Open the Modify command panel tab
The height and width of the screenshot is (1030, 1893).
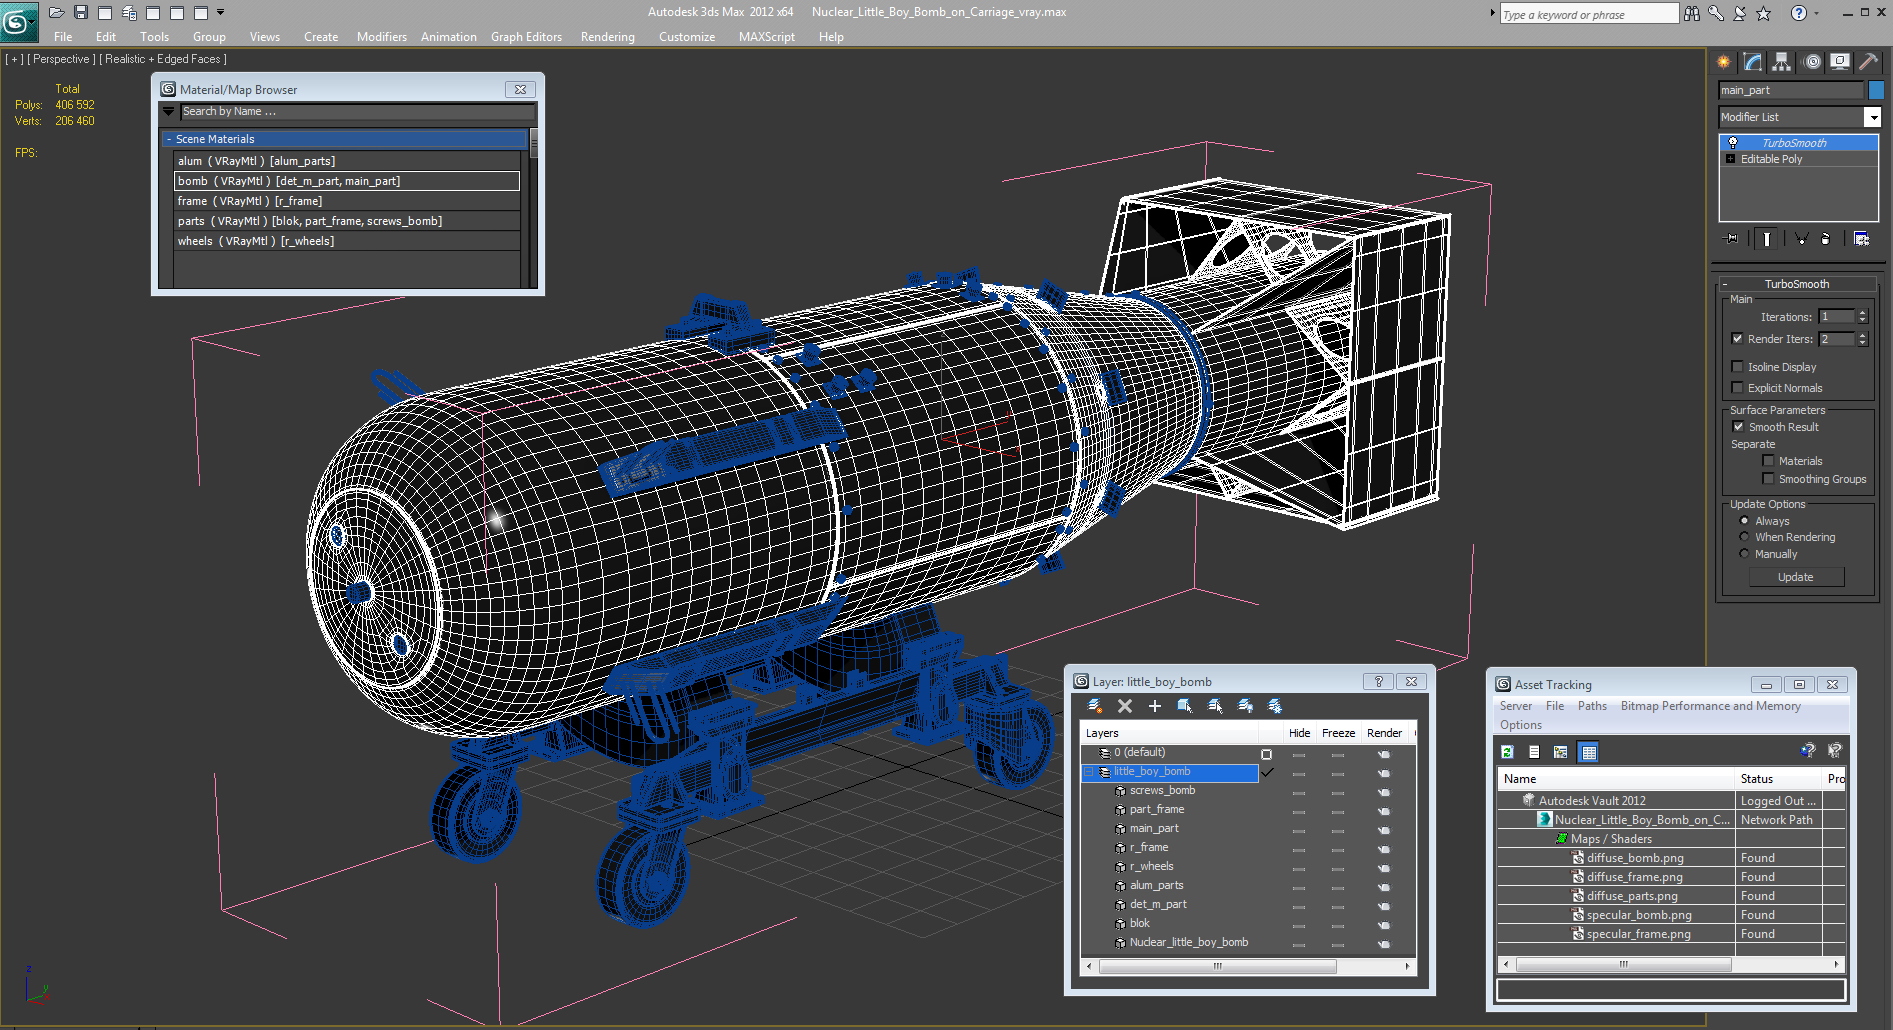1753,62
